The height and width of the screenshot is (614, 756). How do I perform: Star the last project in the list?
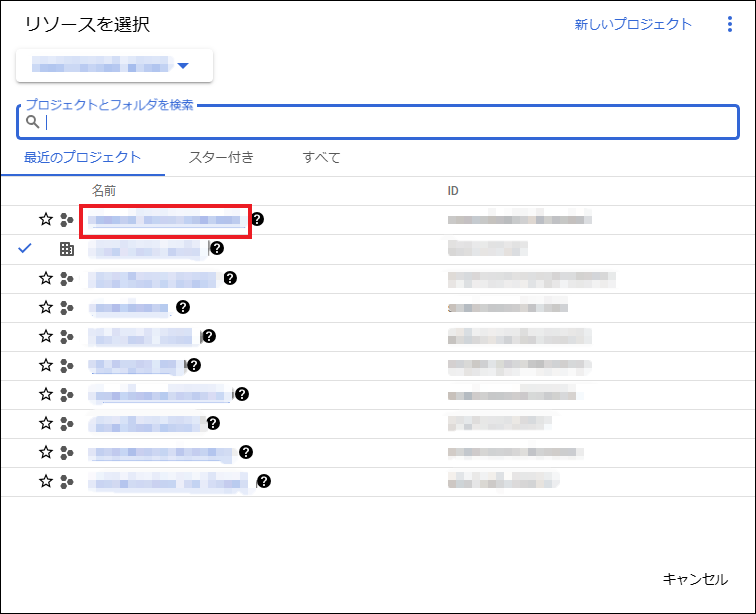click(x=45, y=482)
